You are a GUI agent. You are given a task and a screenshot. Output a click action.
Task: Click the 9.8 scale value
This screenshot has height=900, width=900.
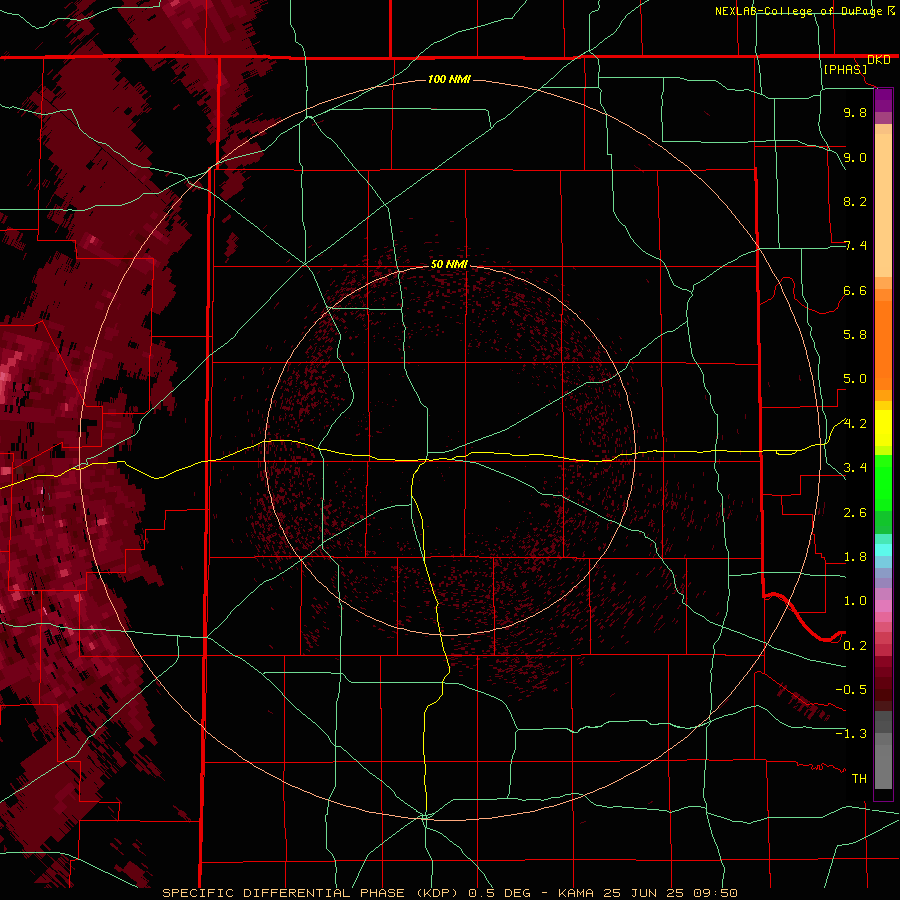(855, 112)
